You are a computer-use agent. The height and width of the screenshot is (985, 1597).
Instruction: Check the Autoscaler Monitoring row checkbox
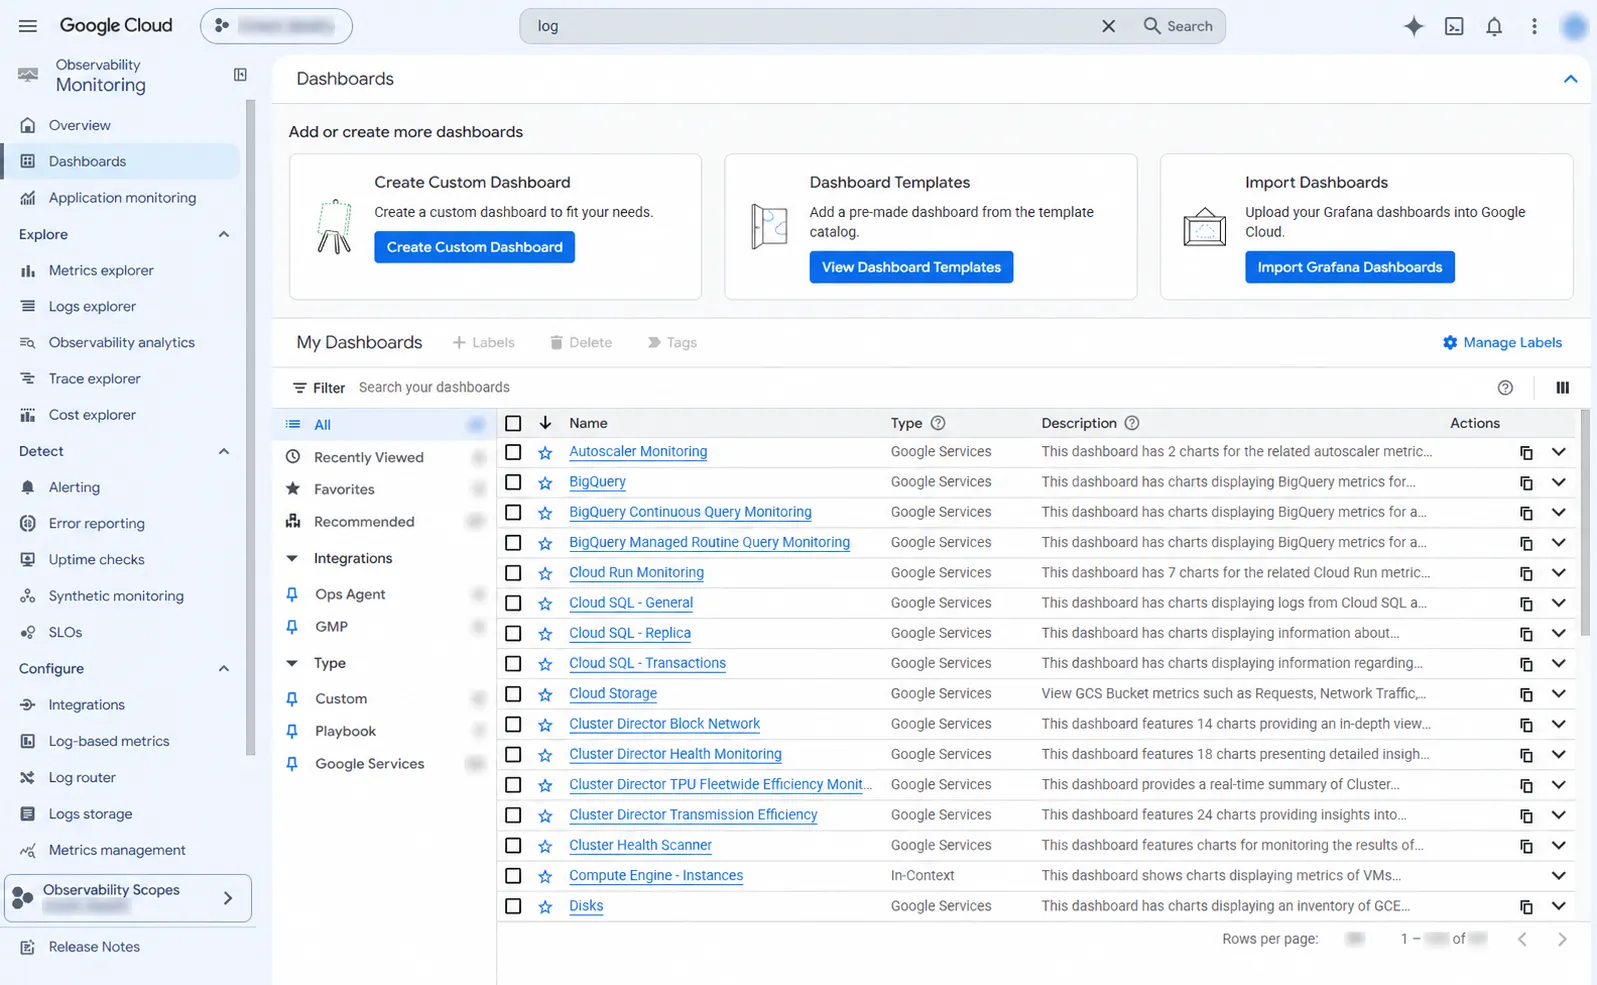coord(513,452)
